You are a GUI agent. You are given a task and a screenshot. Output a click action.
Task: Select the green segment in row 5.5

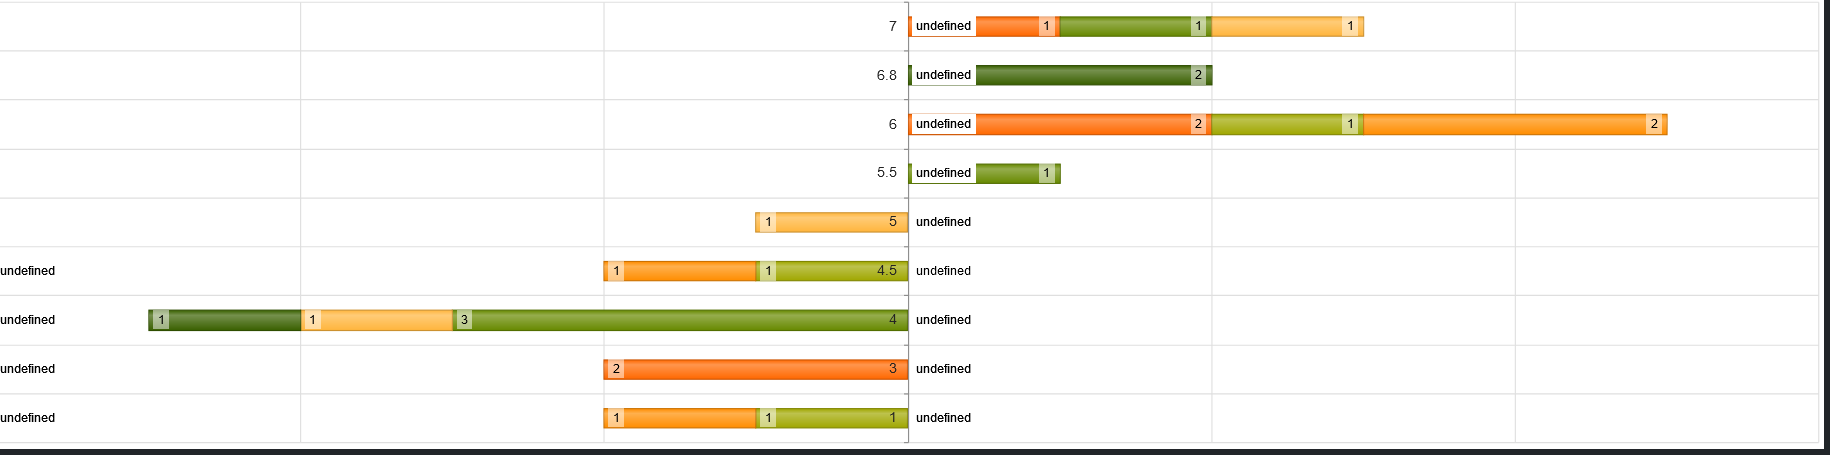1010,173
